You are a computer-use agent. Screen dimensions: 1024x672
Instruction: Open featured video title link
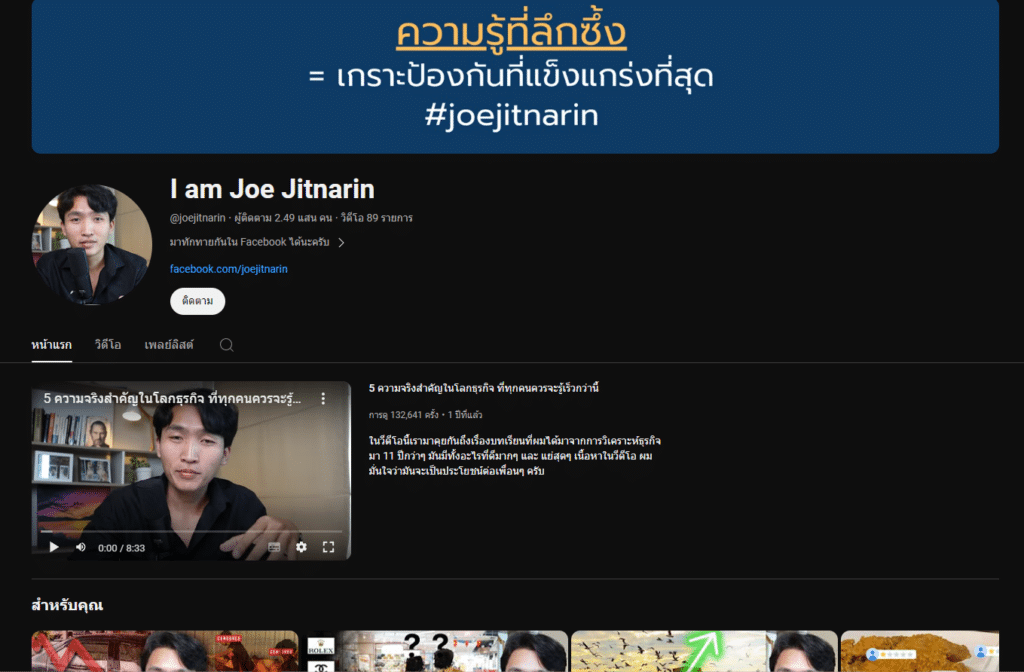[x=483, y=388]
